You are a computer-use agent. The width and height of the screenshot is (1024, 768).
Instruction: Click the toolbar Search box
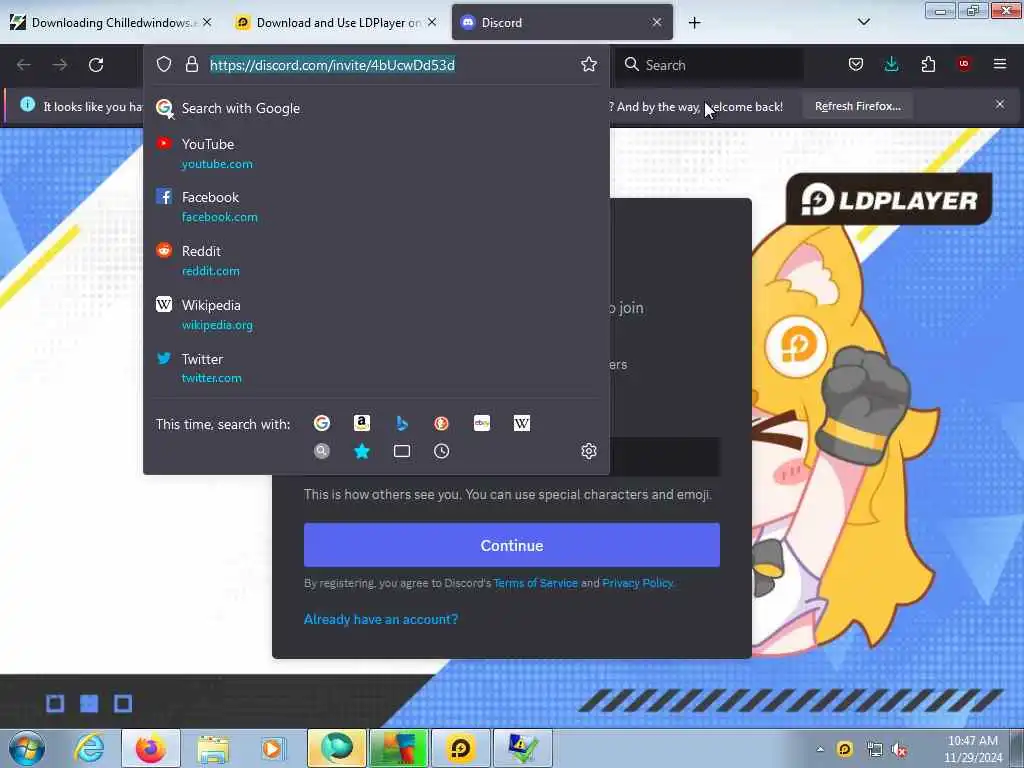[711, 65]
